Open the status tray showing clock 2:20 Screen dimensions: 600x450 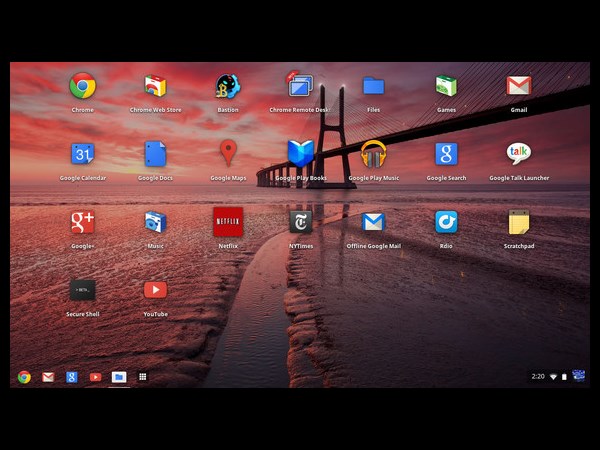tap(556, 377)
